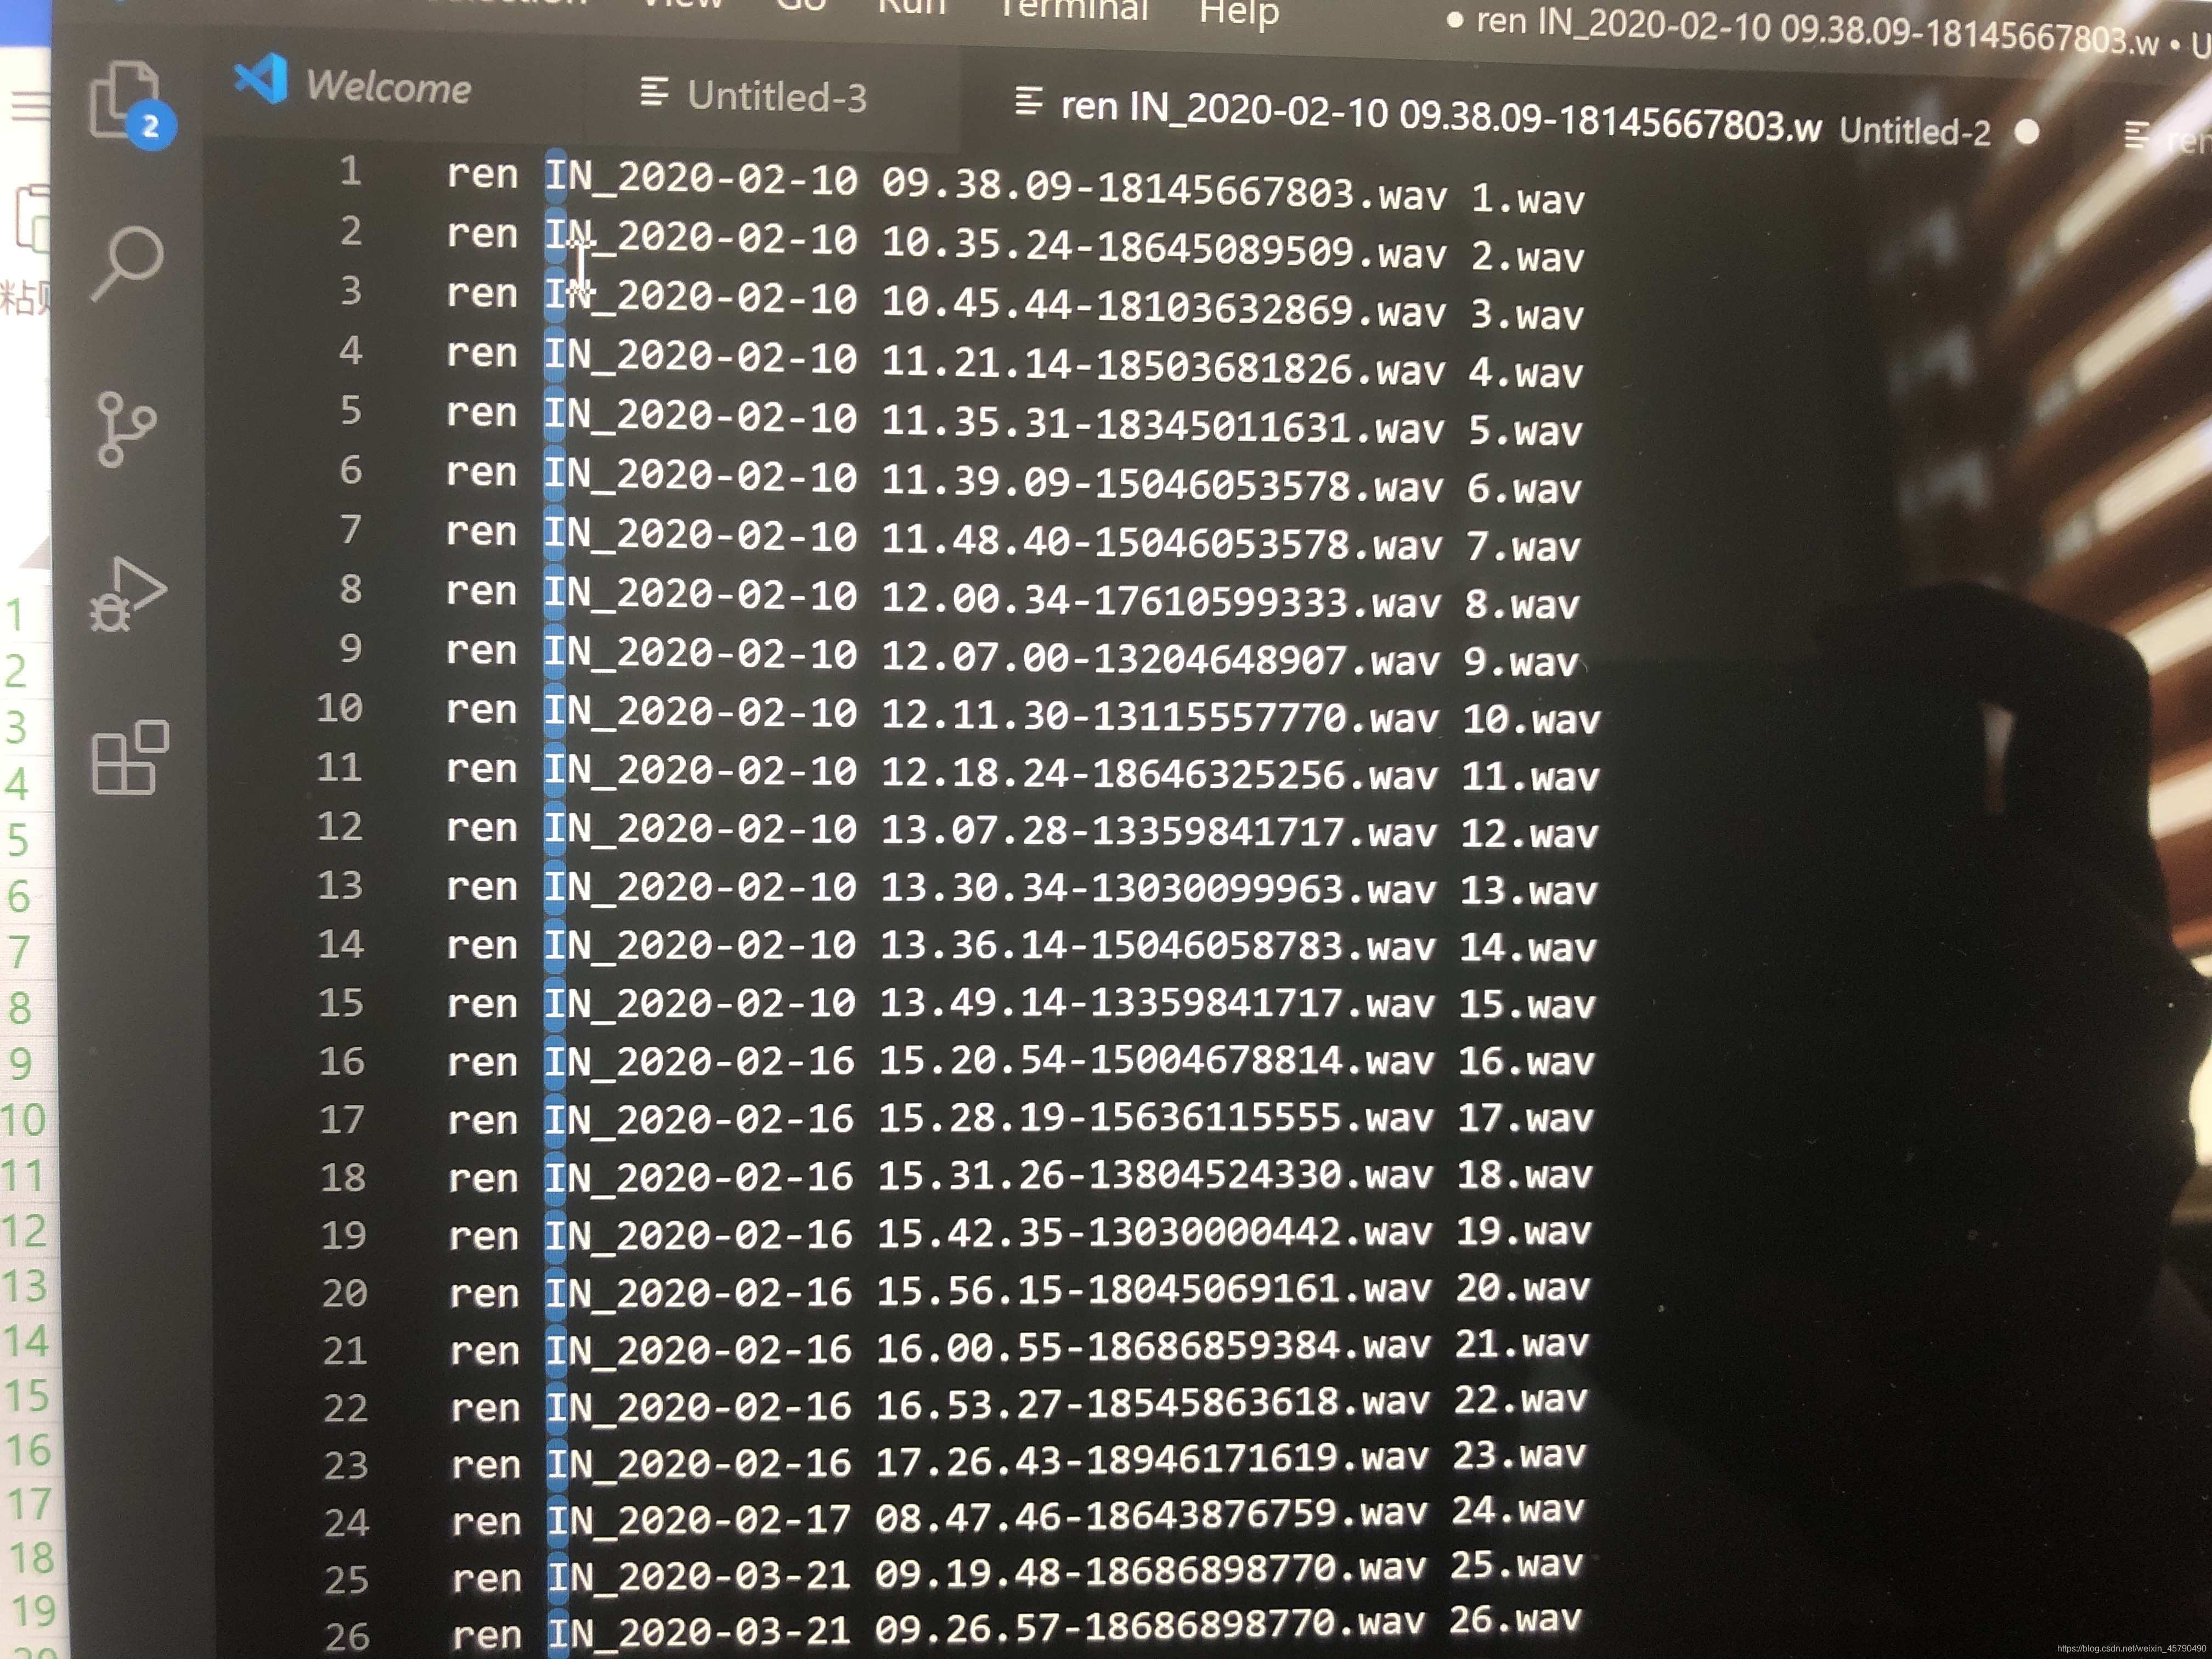Viewport: 2212px width, 1659px height.
Task: Open the Source Control view
Action: [x=126, y=429]
